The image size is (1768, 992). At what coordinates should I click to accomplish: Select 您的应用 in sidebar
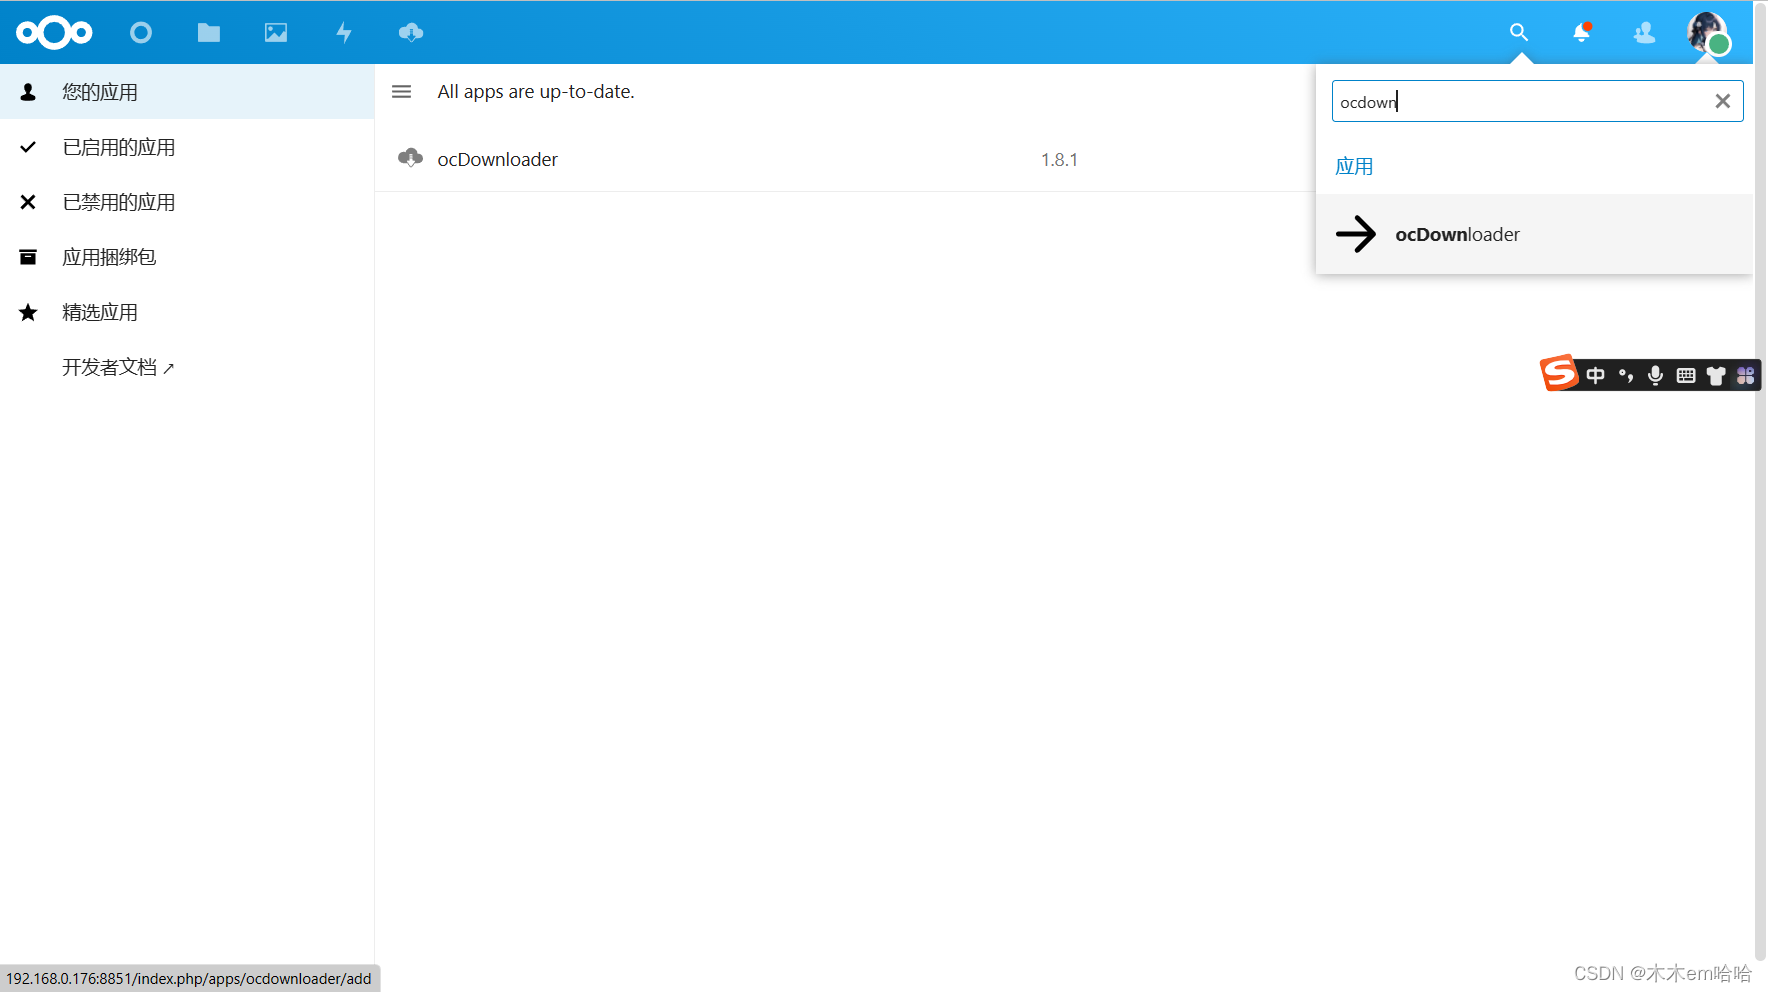(100, 92)
